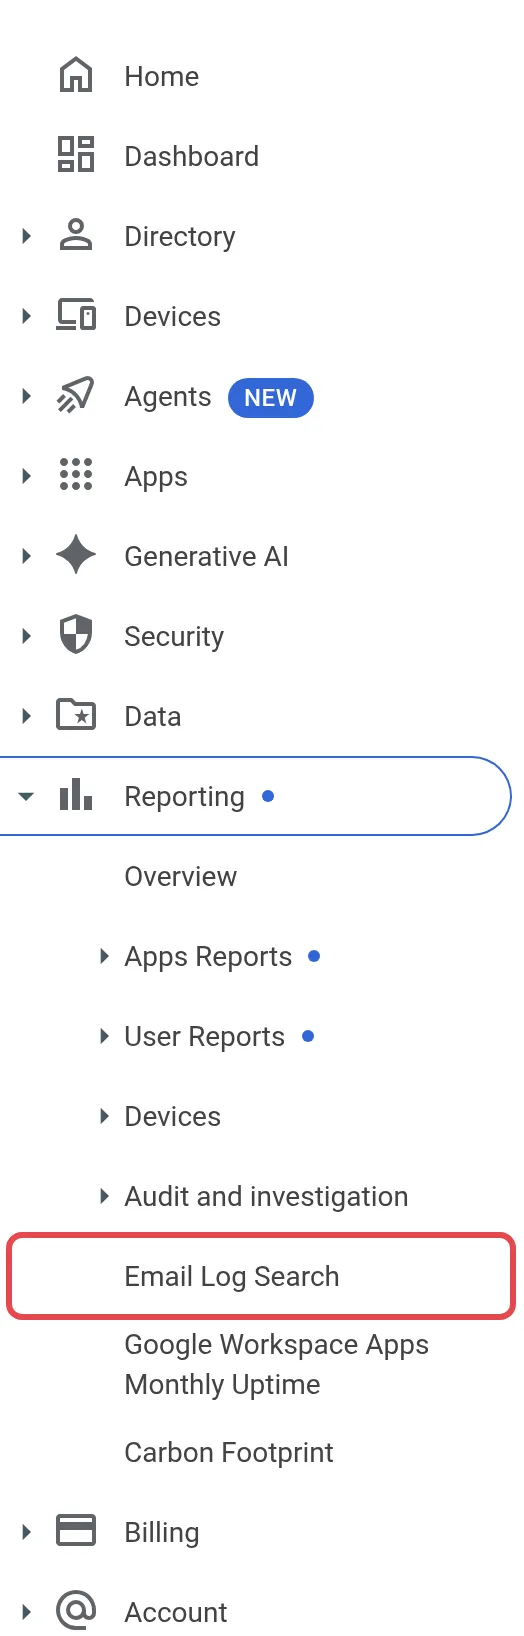Select the Account menu label

coord(176,1613)
